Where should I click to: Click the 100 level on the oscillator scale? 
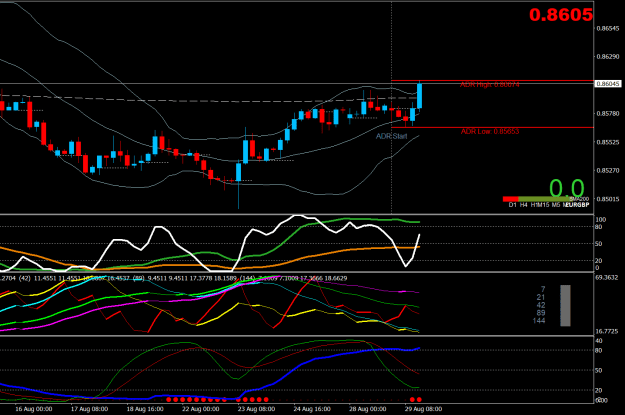click(600, 220)
